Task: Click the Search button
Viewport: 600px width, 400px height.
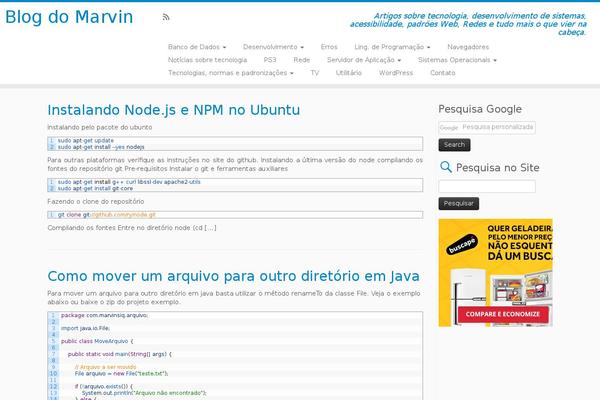Action: click(x=454, y=145)
